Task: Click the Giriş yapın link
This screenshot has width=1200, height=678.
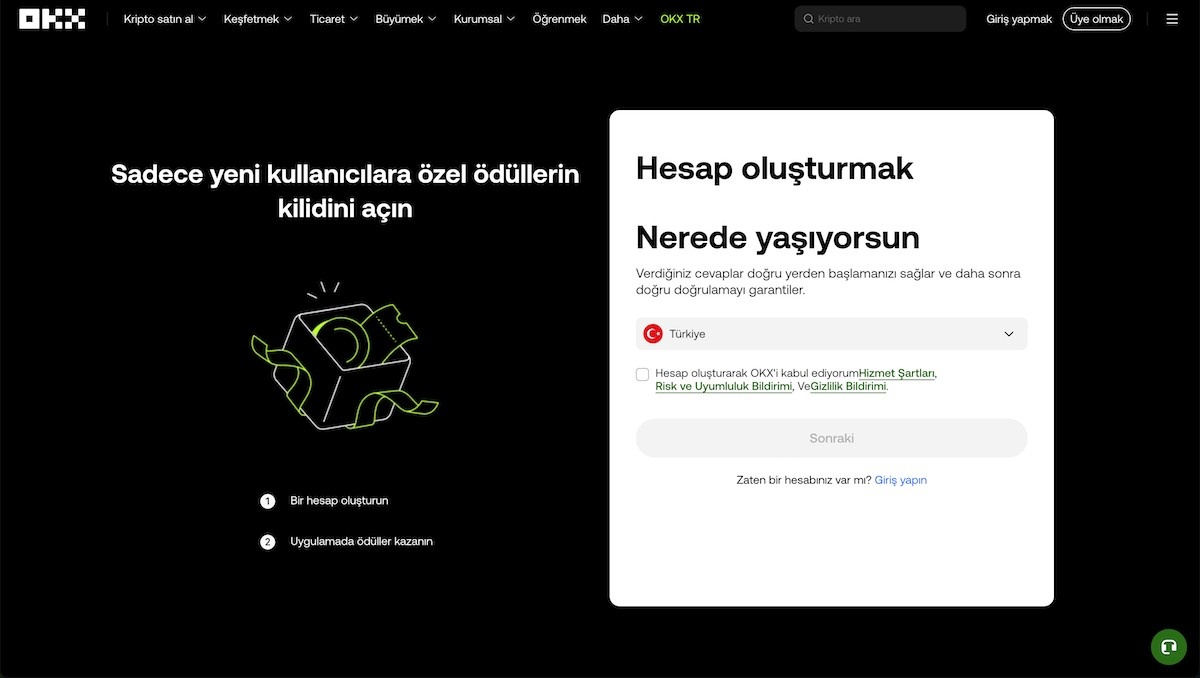Action: point(900,480)
